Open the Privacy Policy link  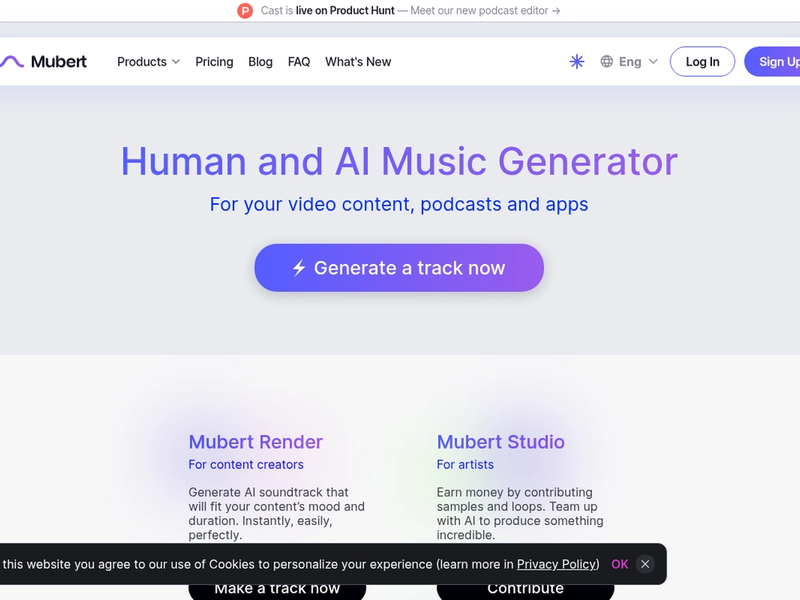(556, 564)
